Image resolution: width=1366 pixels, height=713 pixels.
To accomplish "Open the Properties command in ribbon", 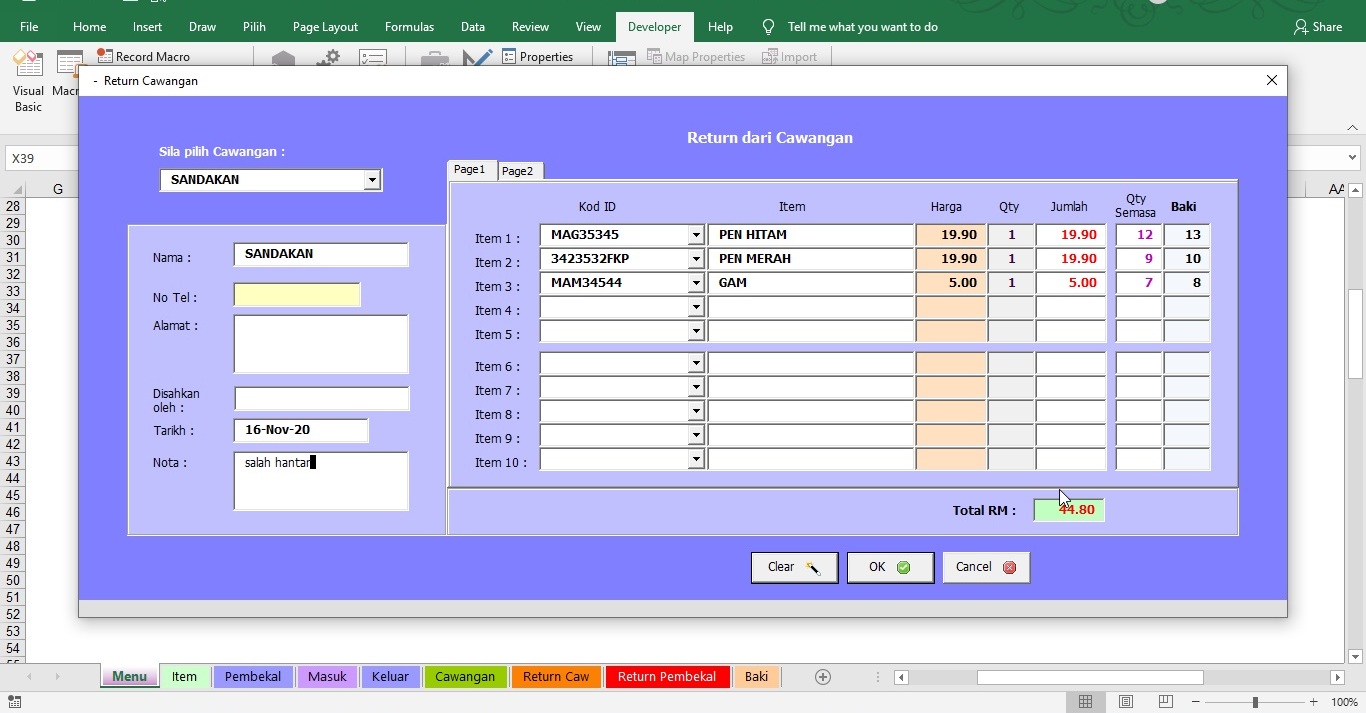I will click(538, 57).
